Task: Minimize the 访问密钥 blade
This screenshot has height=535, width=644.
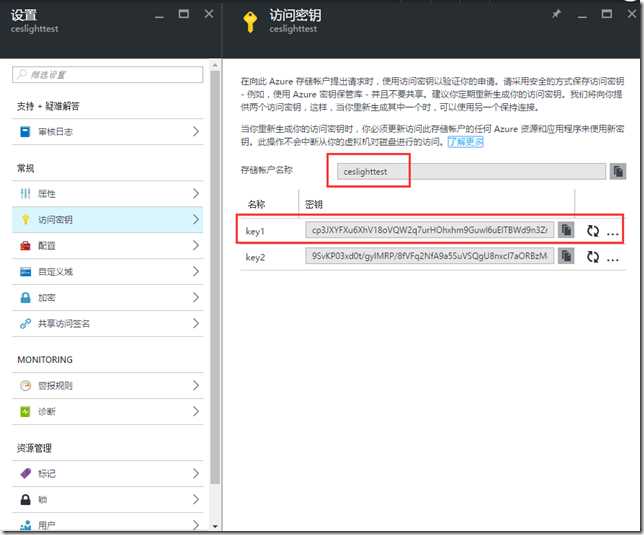Action: pyautogui.click(x=582, y=17)
